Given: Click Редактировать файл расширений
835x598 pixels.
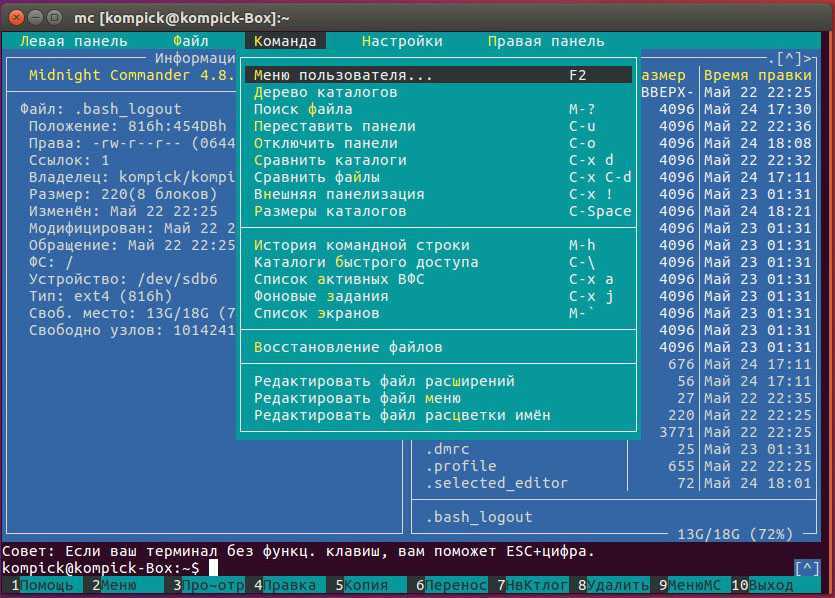Looking at the screenshot, I should (384, 381).
